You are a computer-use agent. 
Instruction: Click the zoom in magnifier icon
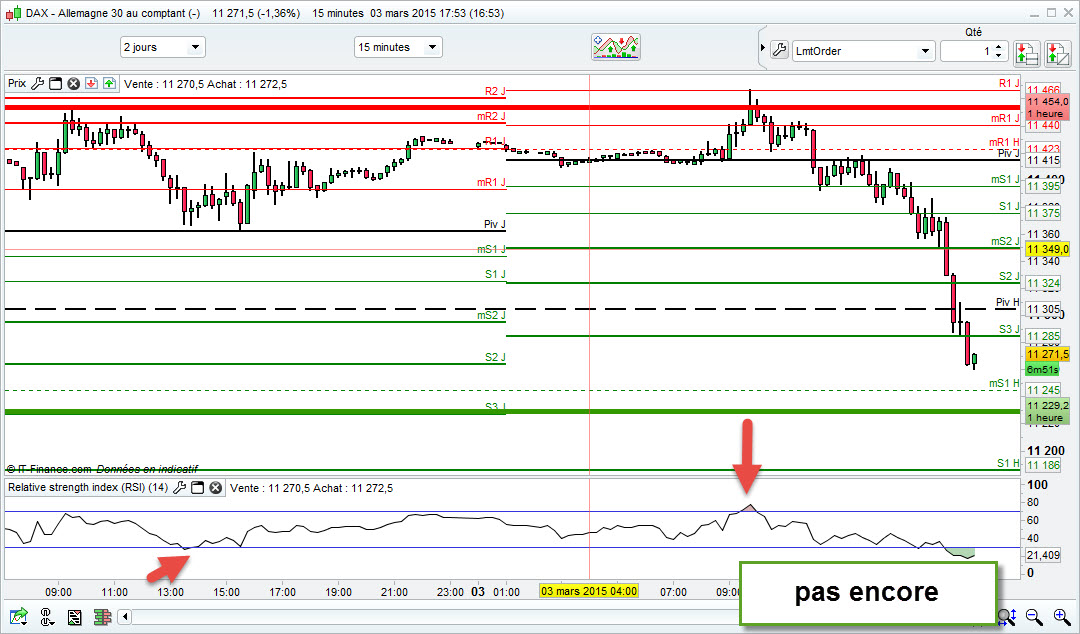(x=1061, y=616)
